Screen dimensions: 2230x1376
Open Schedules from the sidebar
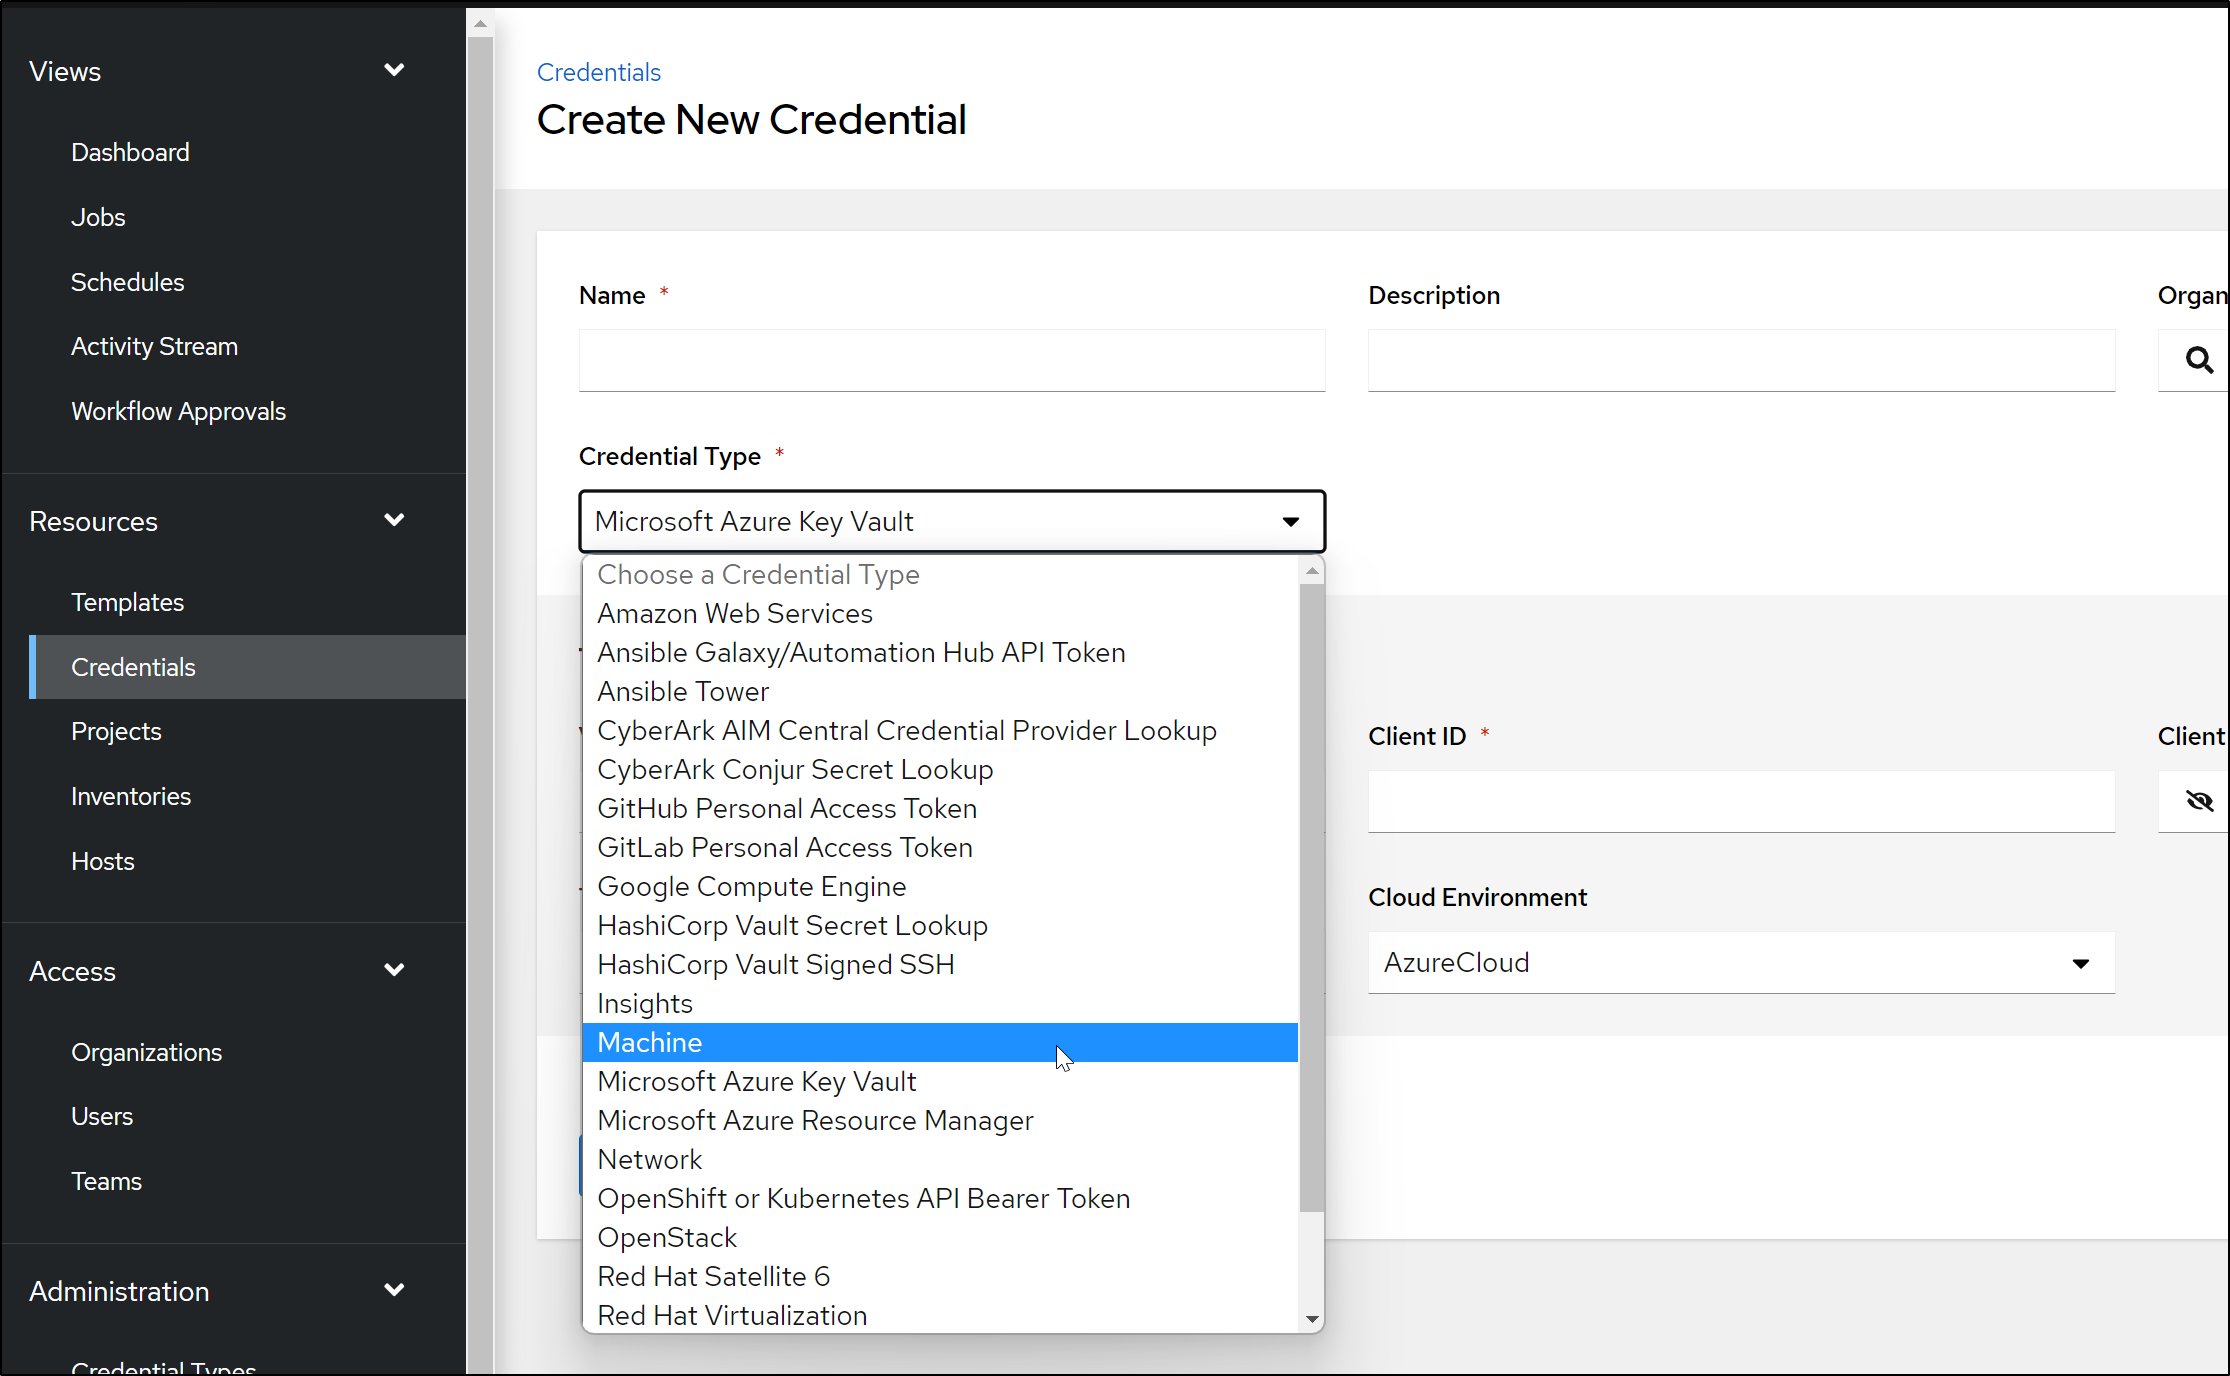127,282
